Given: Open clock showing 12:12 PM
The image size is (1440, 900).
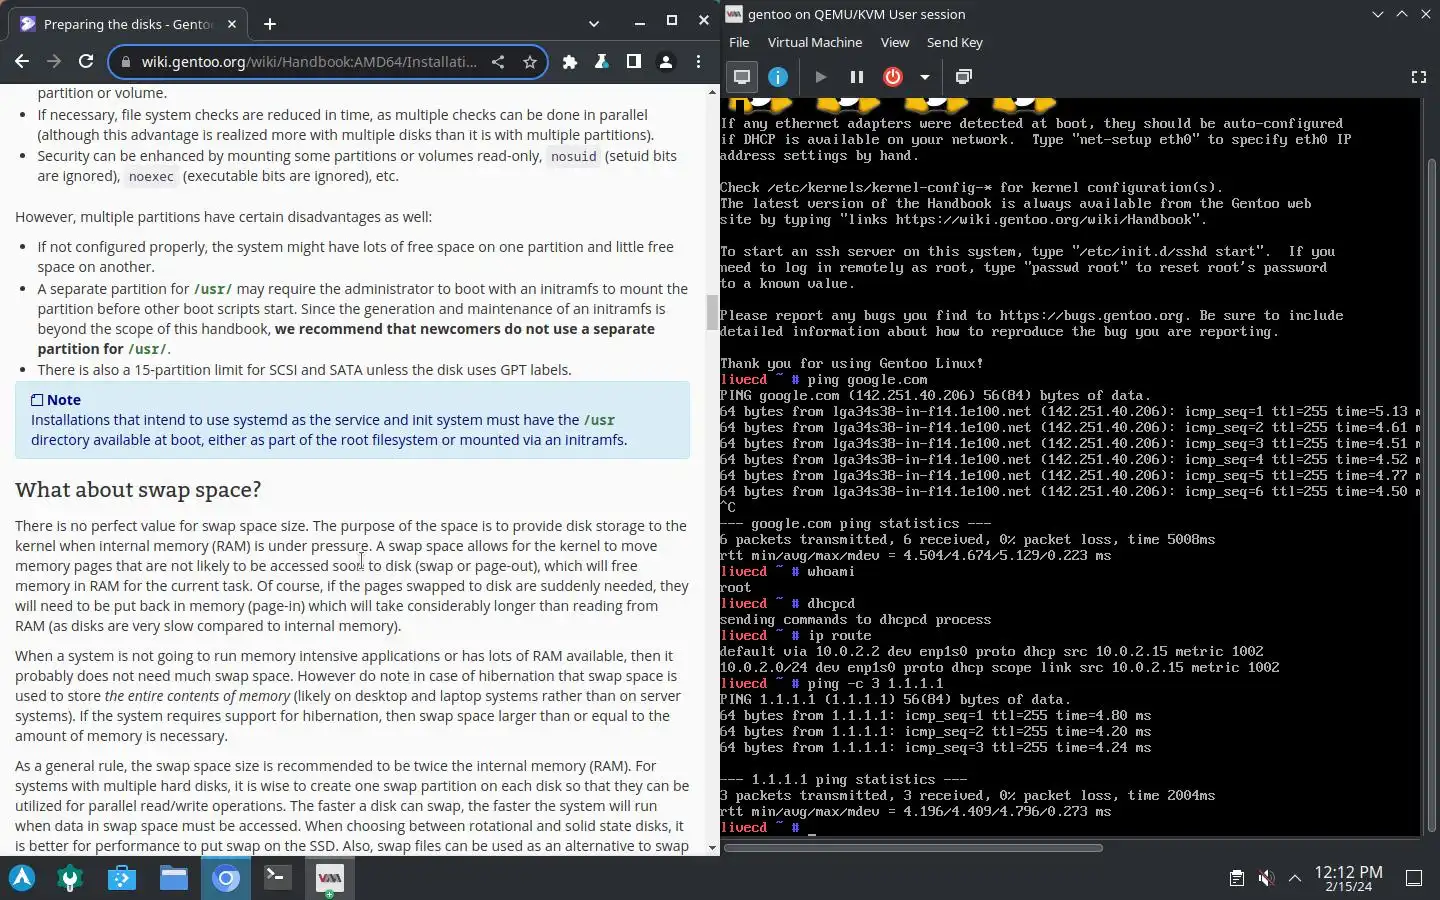Looking at the screenshot, I should [1349, 878].
